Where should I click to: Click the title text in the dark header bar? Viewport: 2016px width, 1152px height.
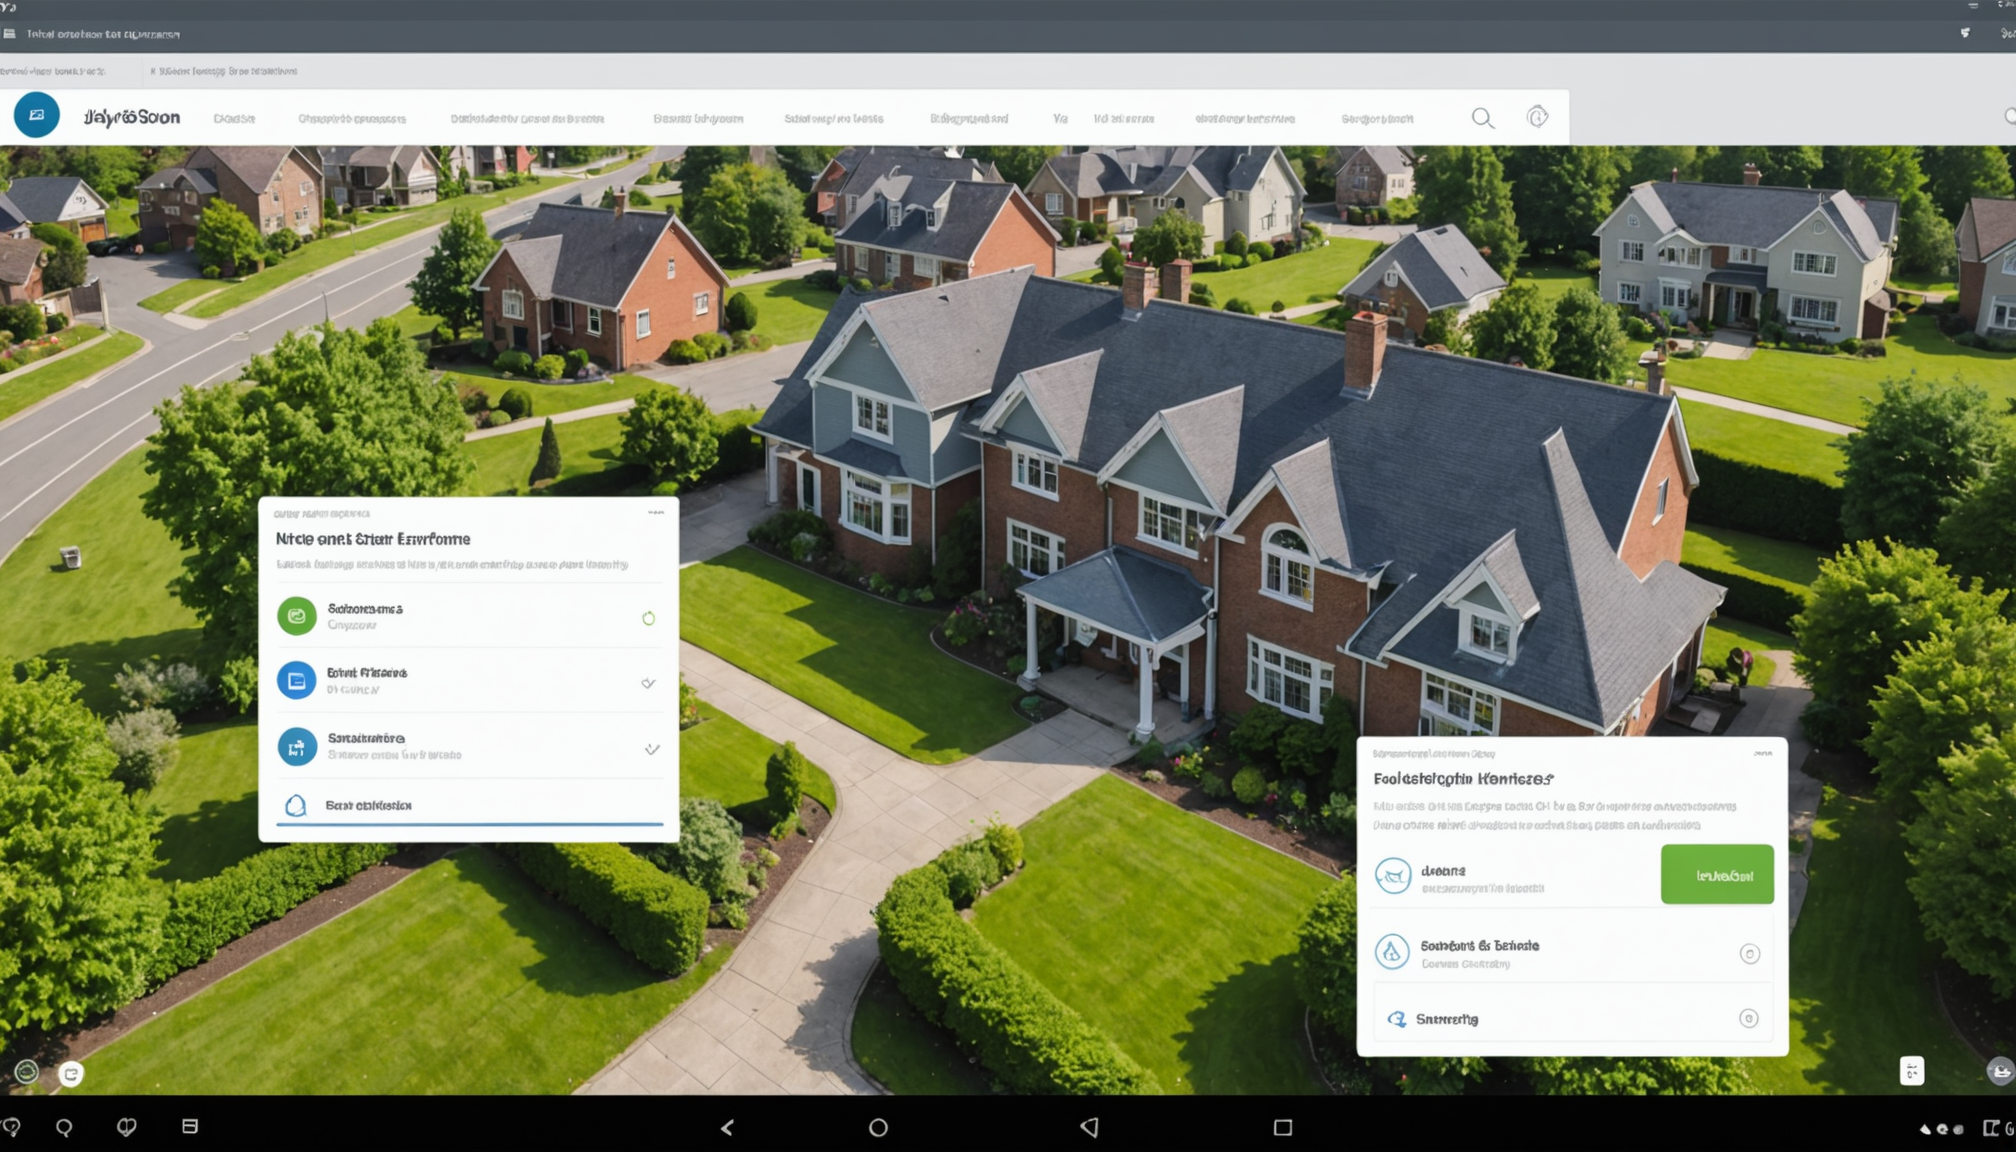(103, 34)
